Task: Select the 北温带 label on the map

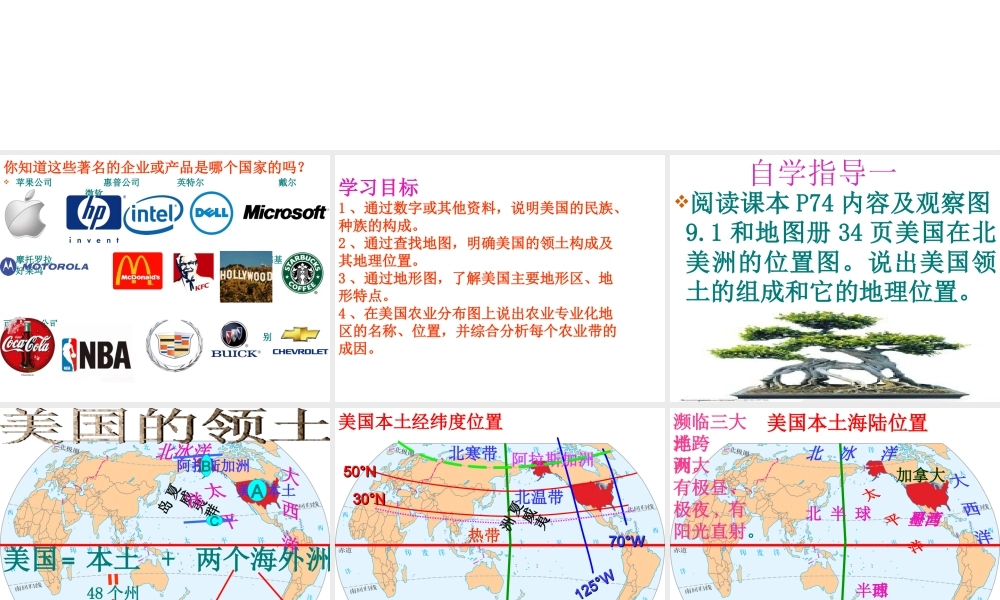Action: pos(539,497)
